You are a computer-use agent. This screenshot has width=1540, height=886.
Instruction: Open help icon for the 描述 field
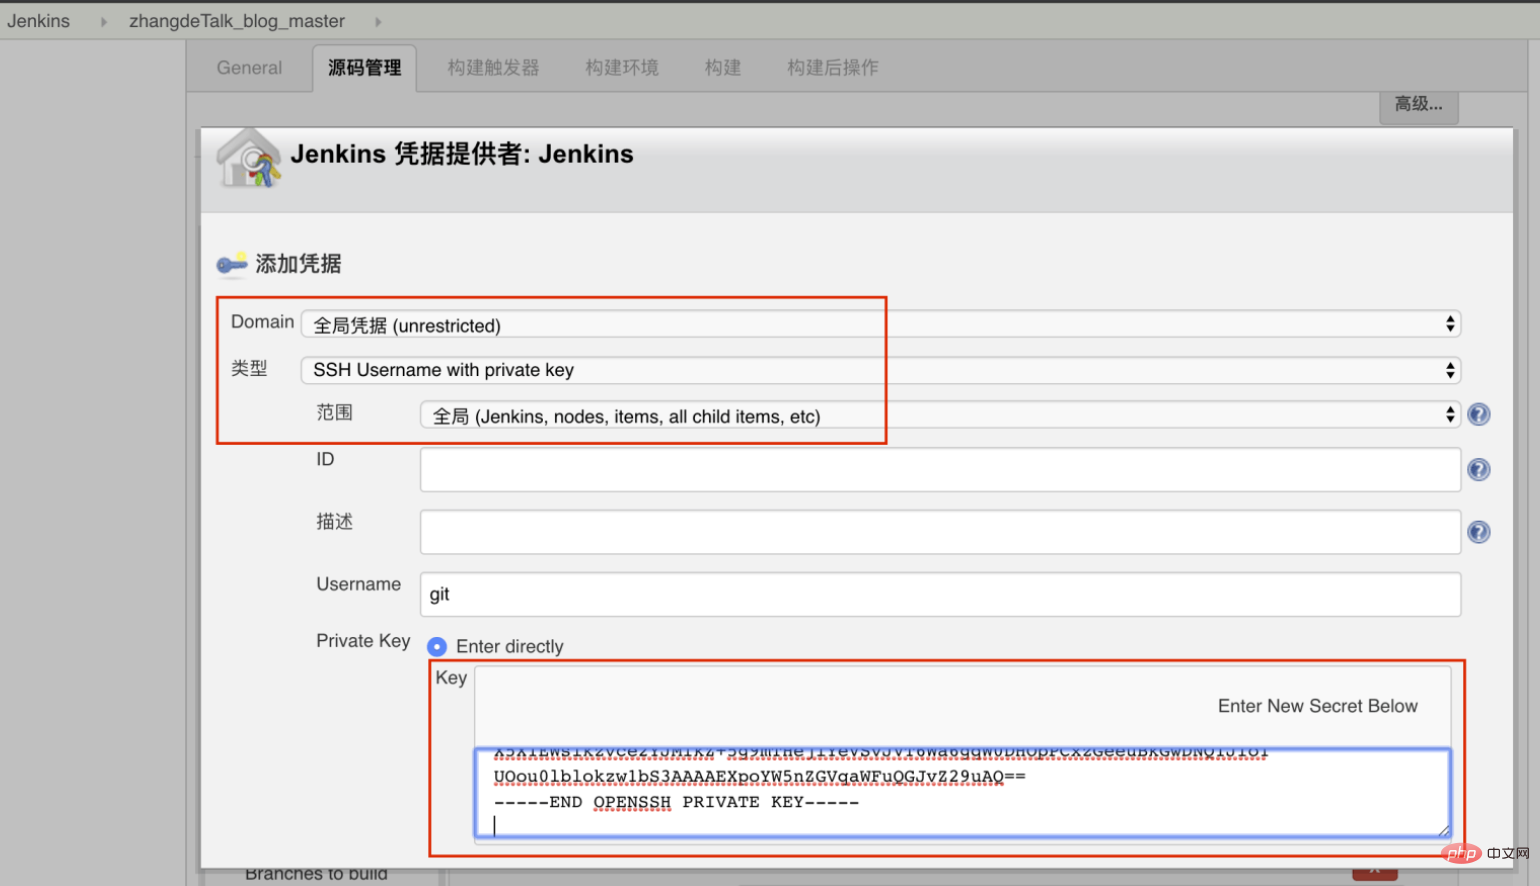(1478, 532)
